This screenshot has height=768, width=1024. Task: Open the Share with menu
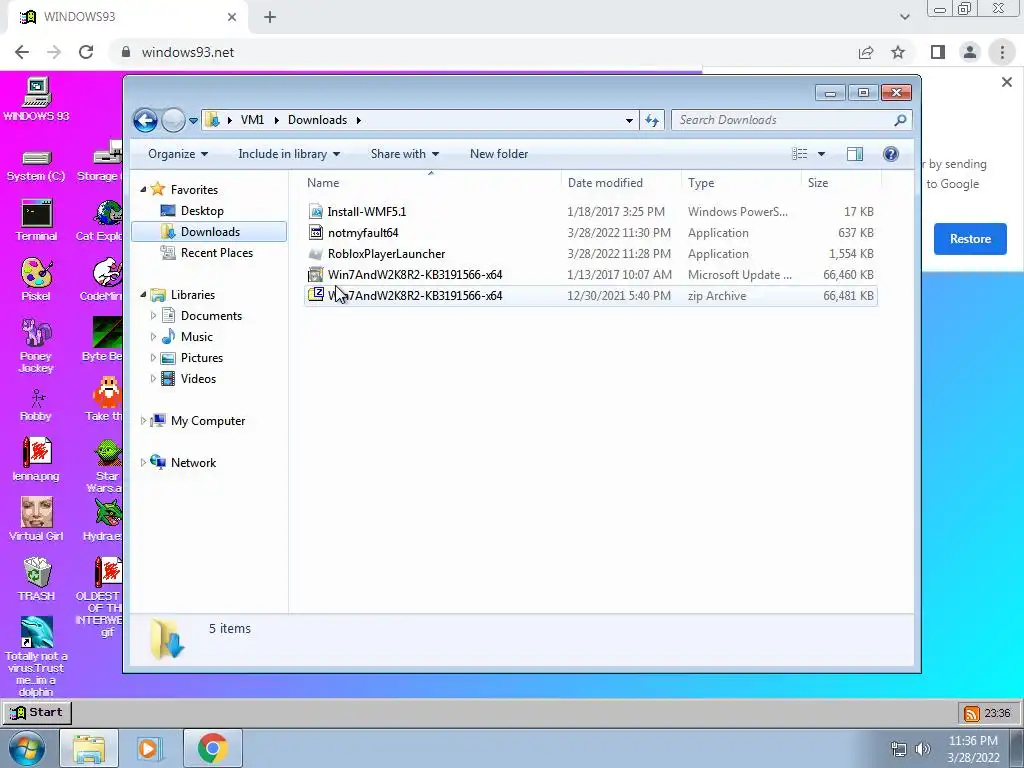coord(404,154)
